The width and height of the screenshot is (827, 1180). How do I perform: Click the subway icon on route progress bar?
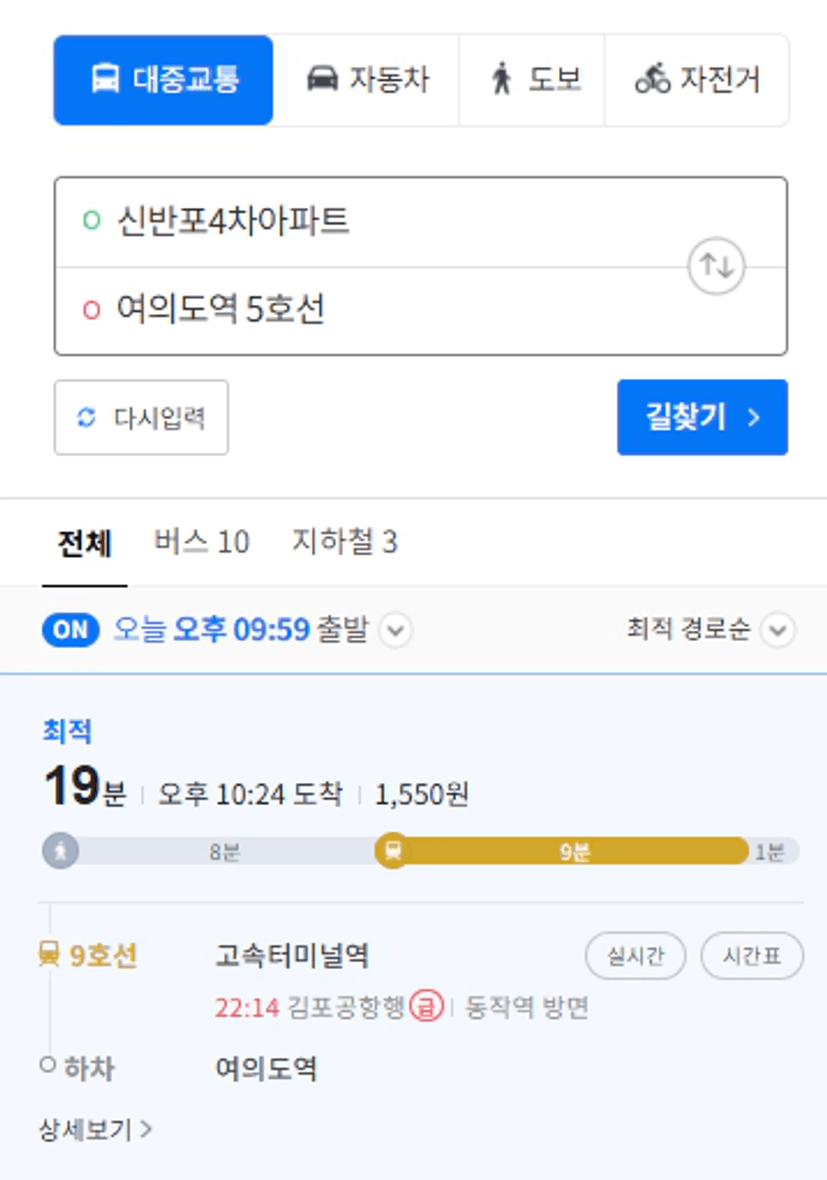coord(392,850)
